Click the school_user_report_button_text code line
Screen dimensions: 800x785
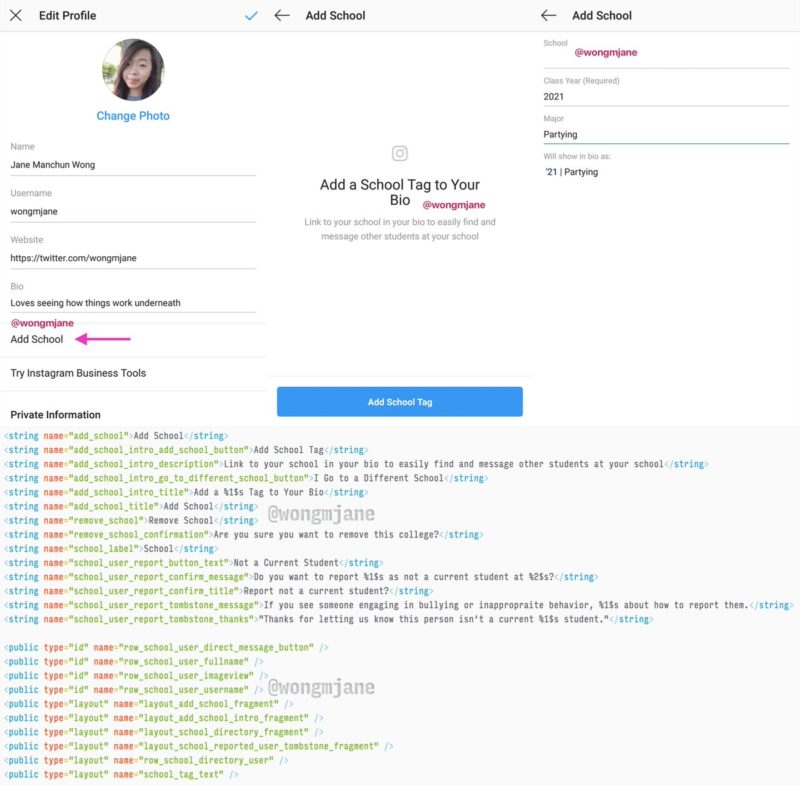coord(193,563)
